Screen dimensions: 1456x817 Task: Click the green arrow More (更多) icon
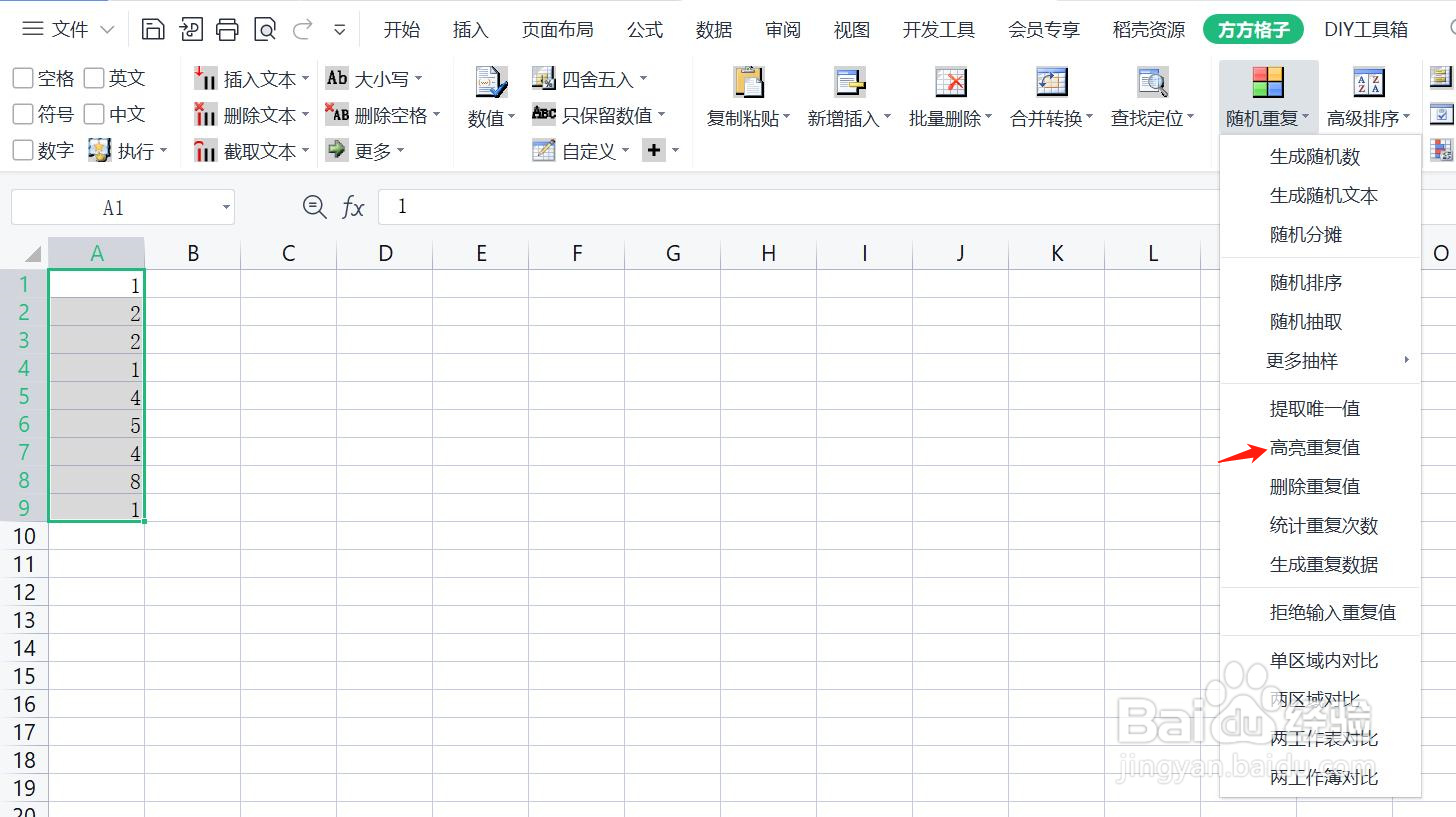338,151
